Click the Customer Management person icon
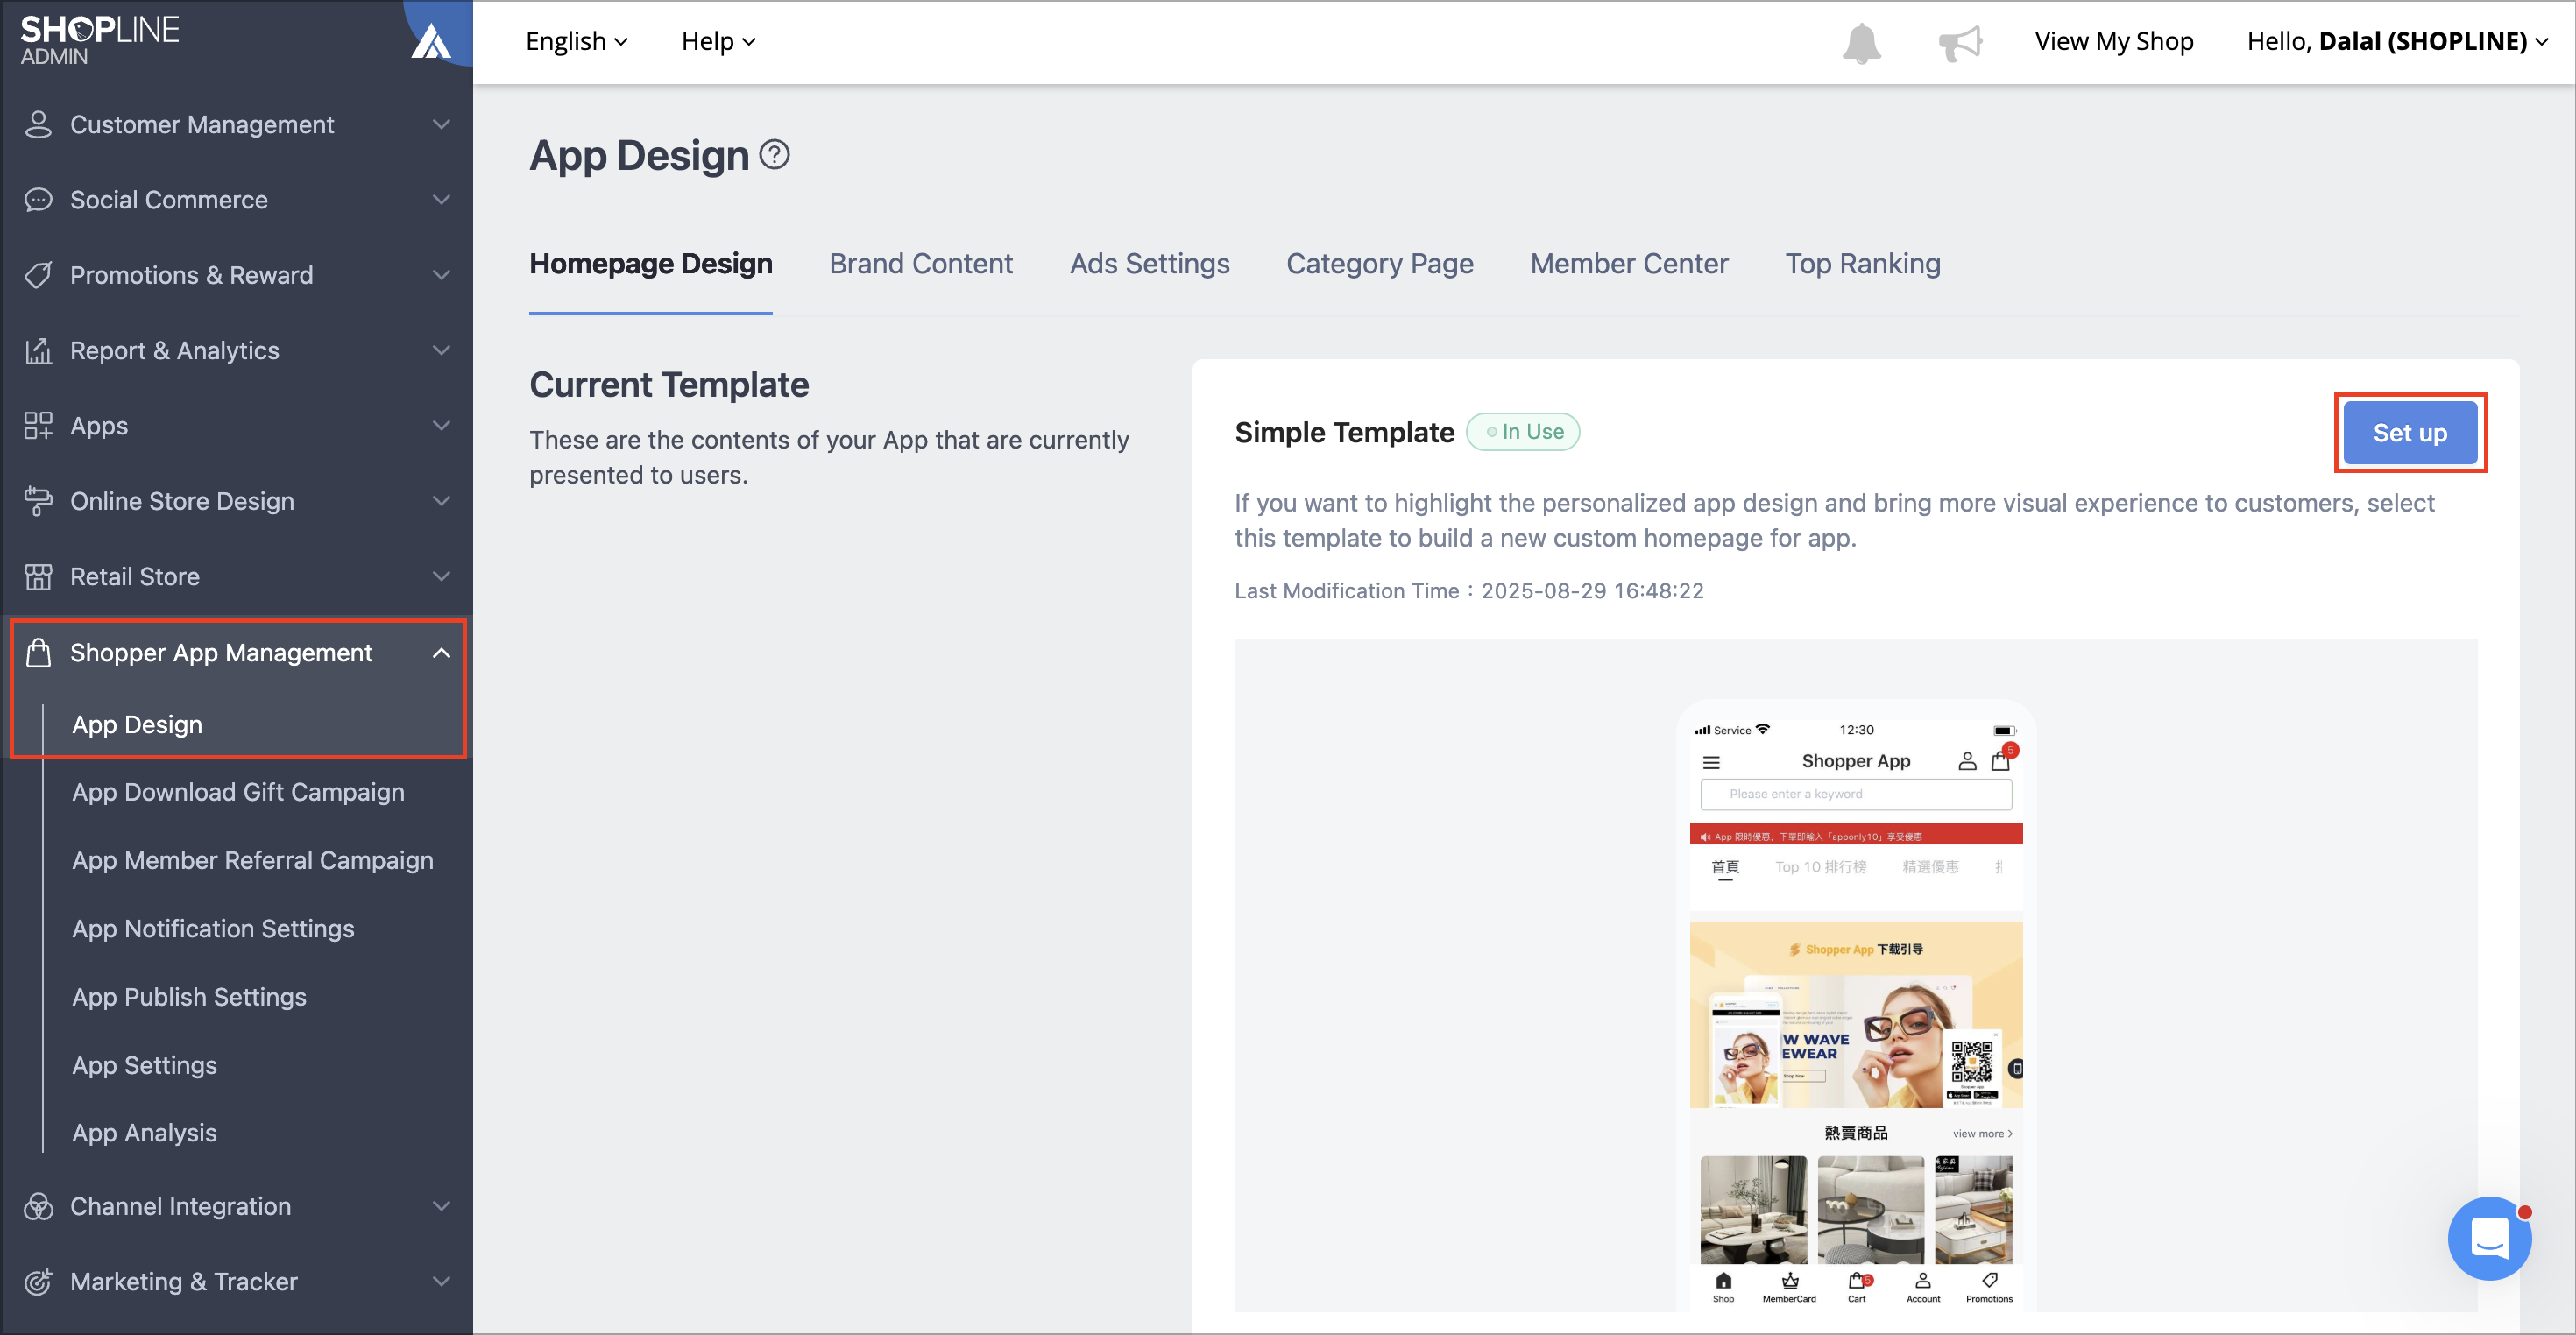Image resolution: width=2576 pixels, height=1335 pixels. pos(38,125)
